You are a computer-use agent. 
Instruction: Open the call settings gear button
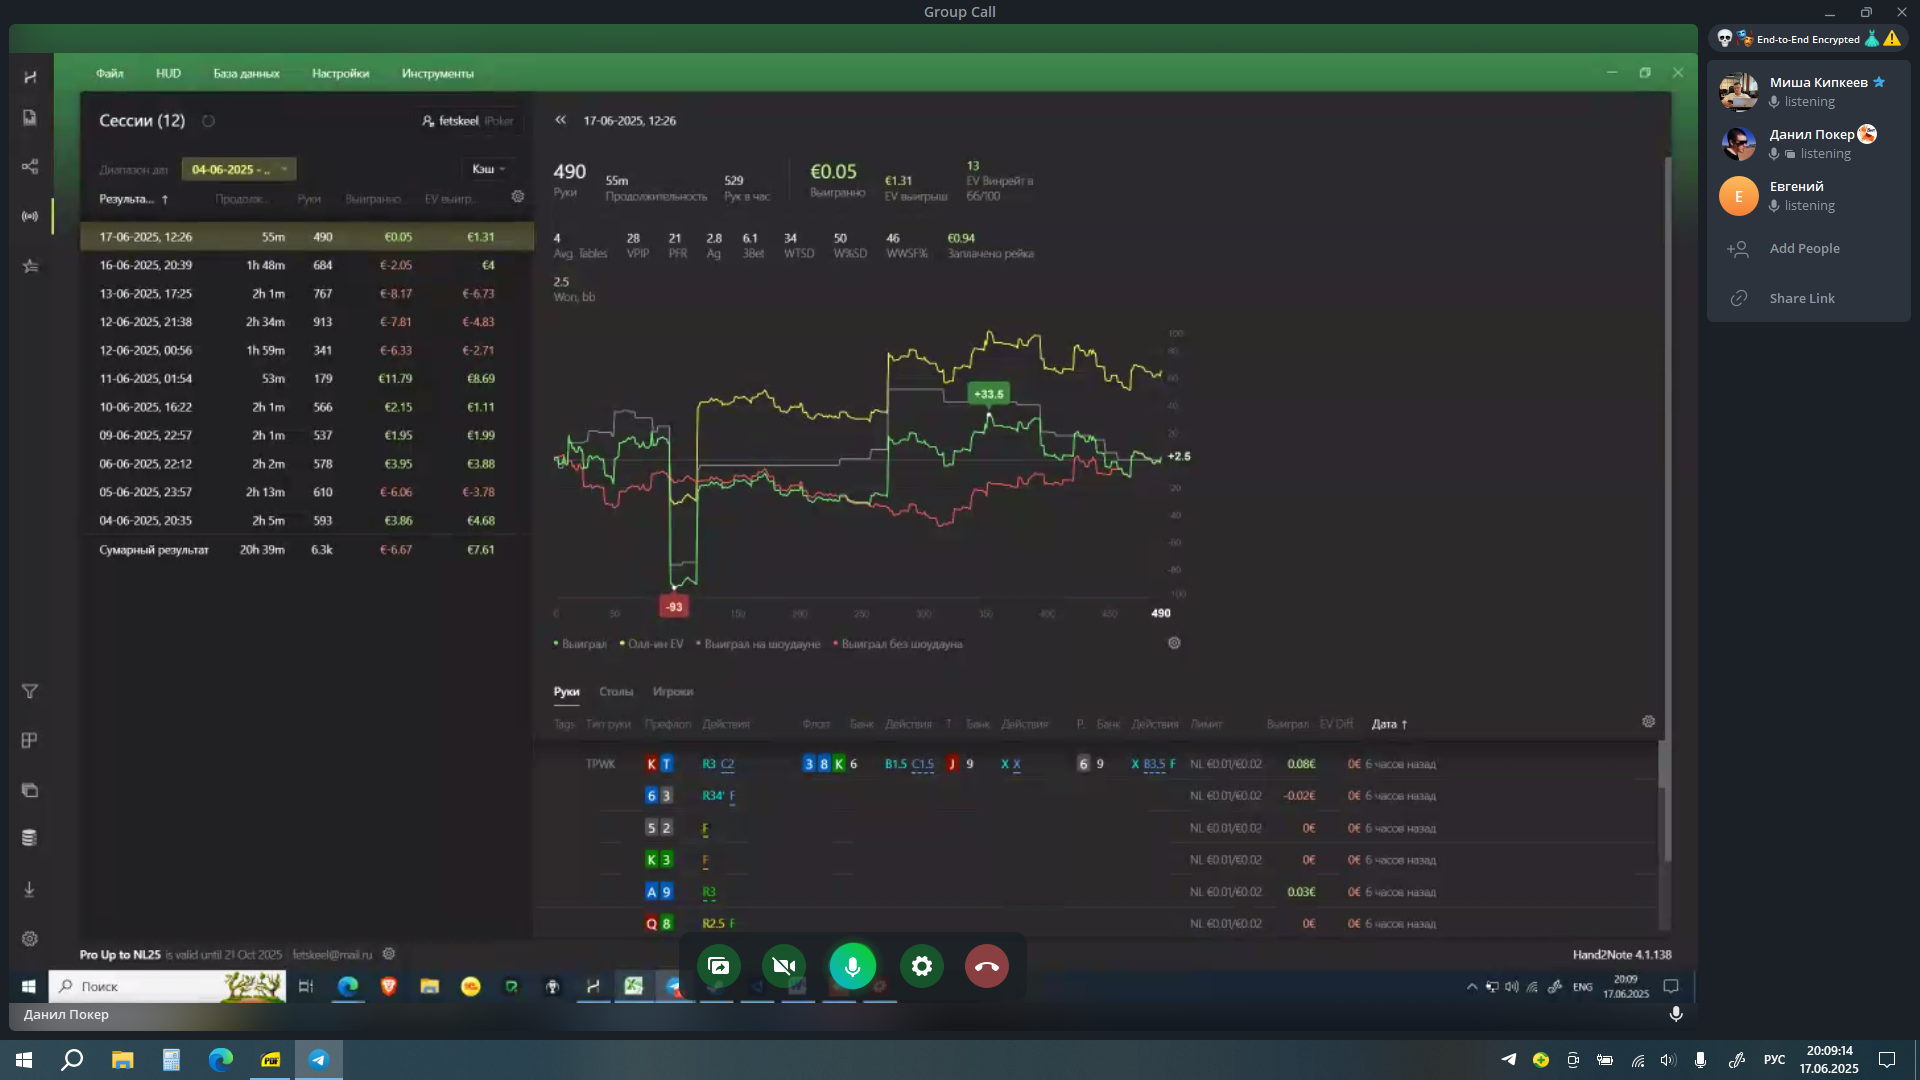click(x=922, y=966)
